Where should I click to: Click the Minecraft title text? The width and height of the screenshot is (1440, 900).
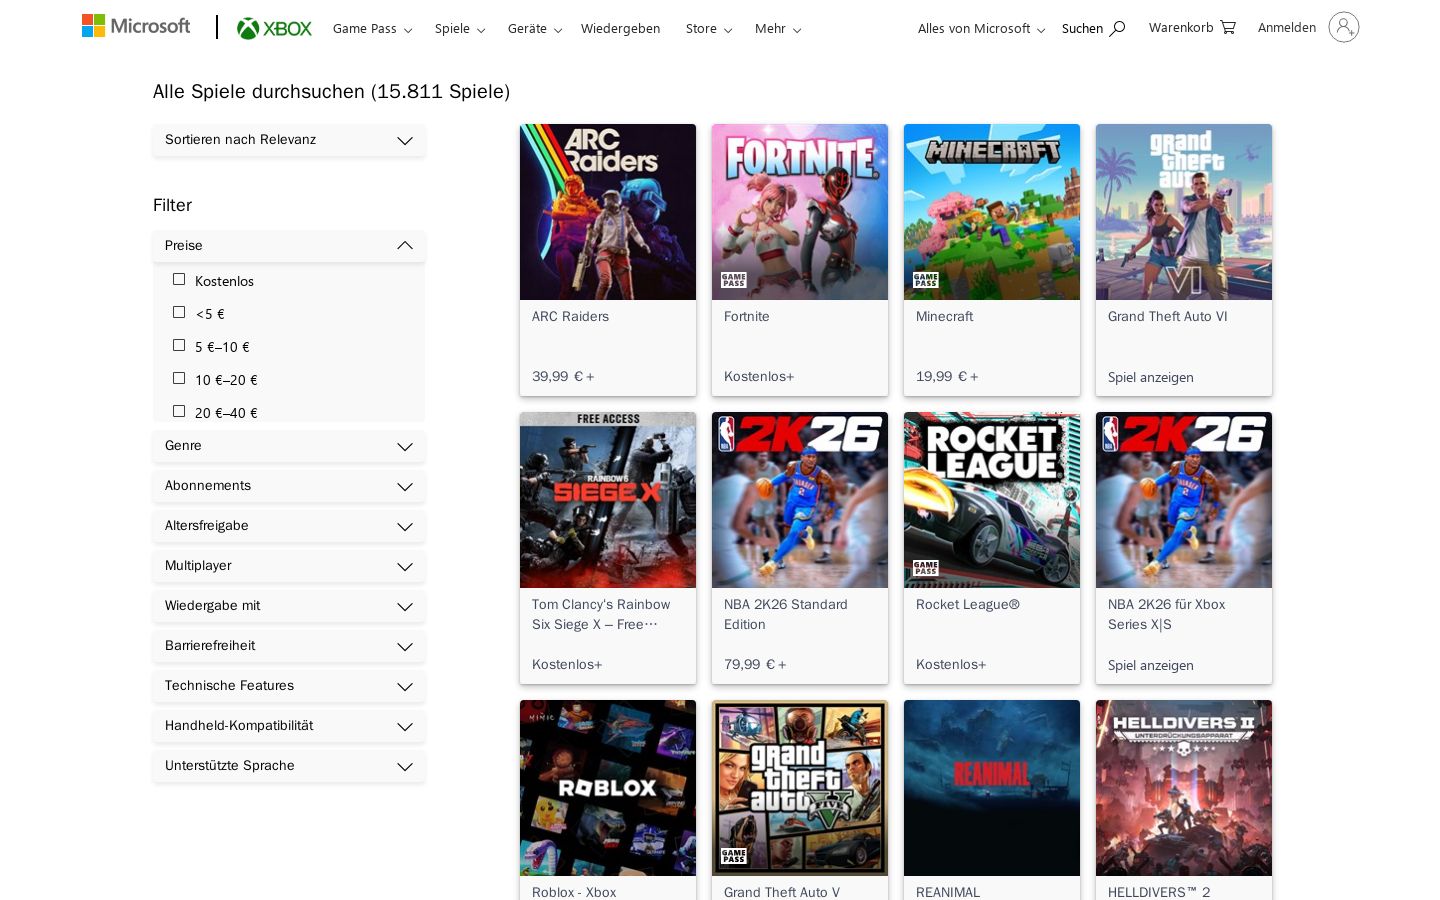pyautogui.click(x=944, y=317)
